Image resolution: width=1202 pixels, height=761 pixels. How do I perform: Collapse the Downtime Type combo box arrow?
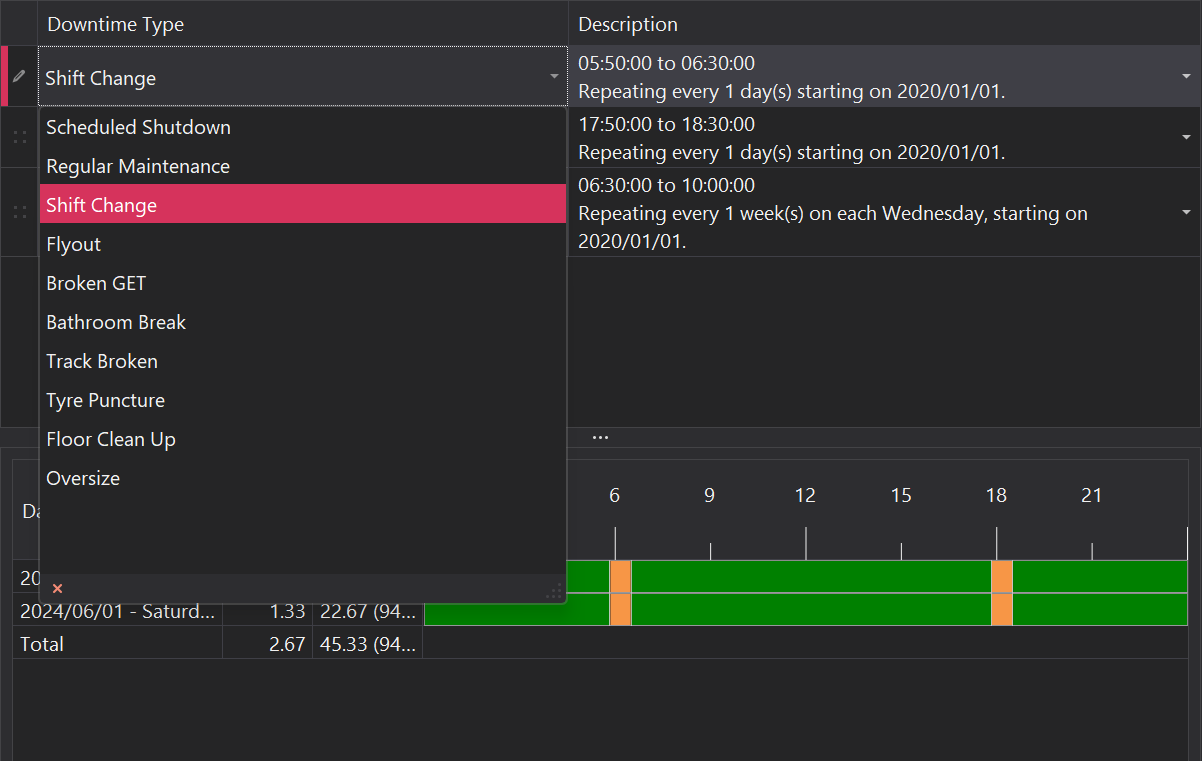(554, 77)
